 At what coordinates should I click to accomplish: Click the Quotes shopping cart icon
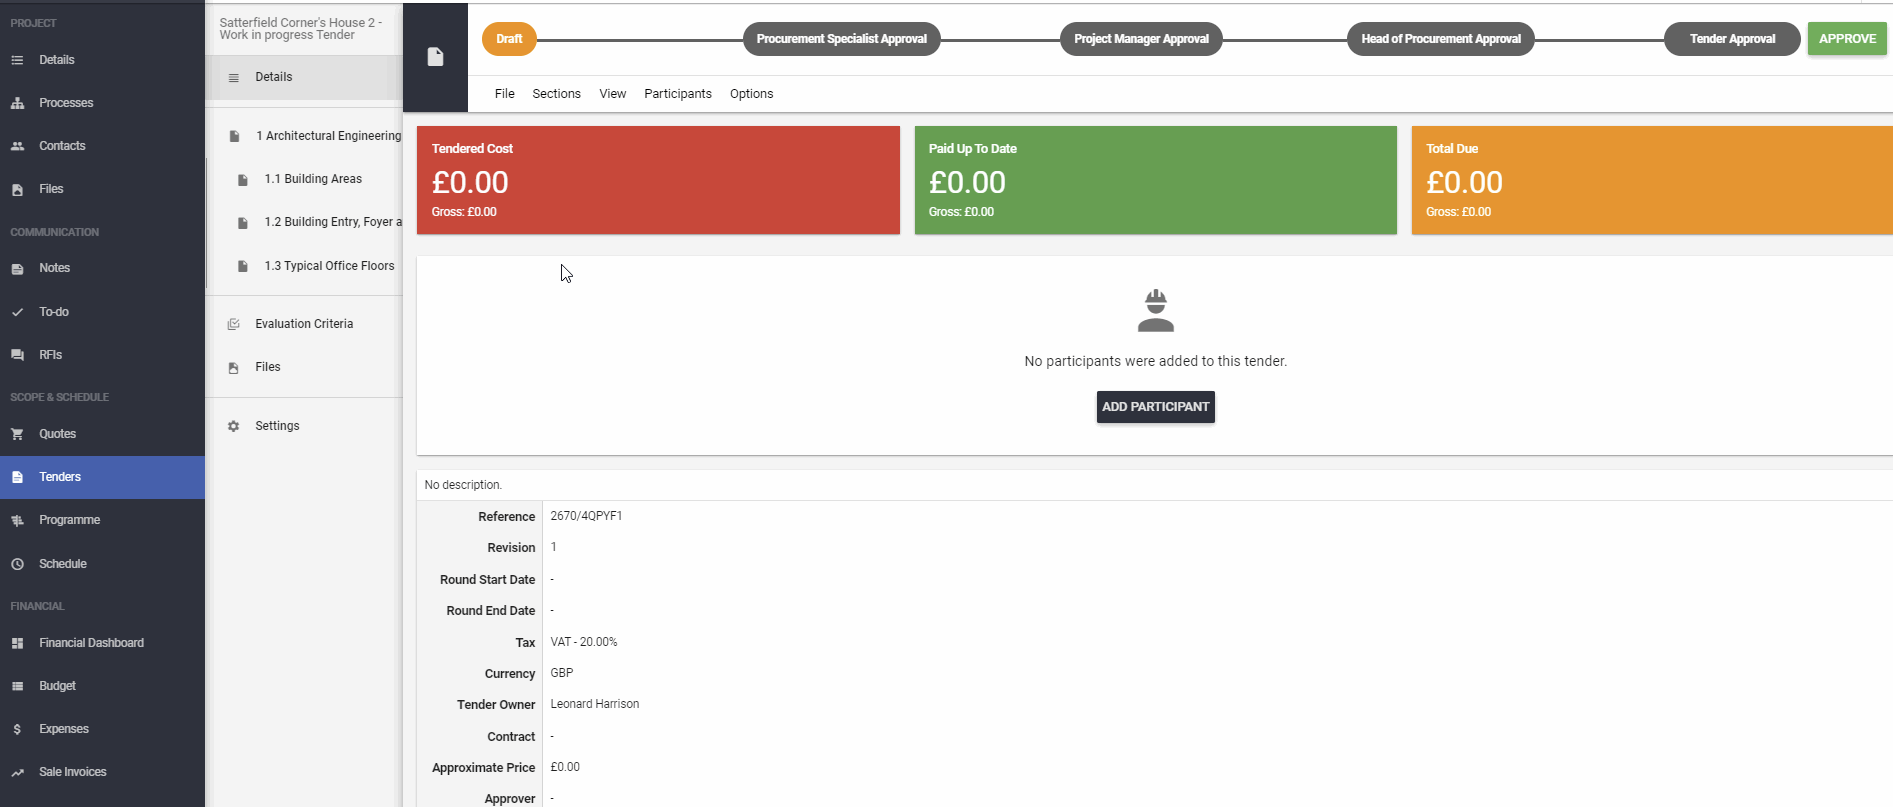tap(17, 434)
